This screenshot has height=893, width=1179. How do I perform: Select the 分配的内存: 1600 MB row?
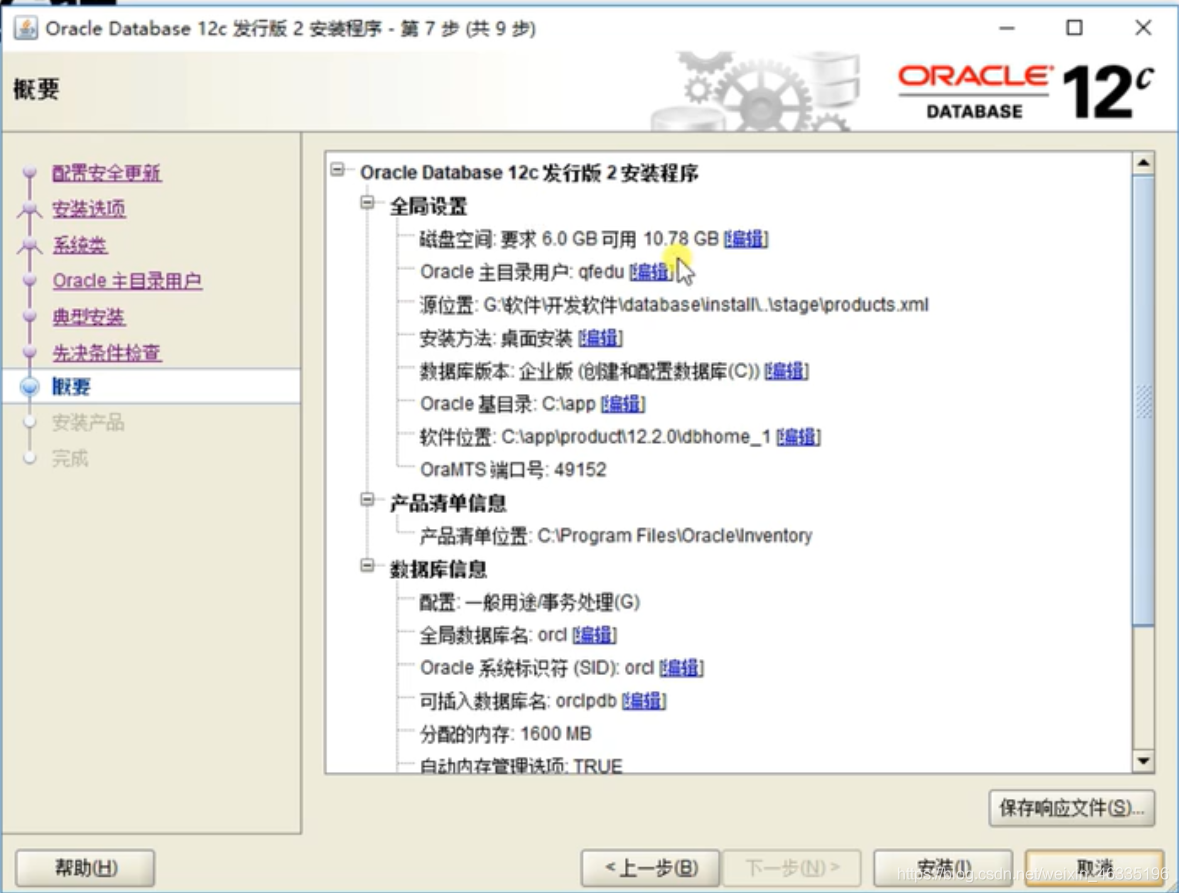[x=505, y=734]
